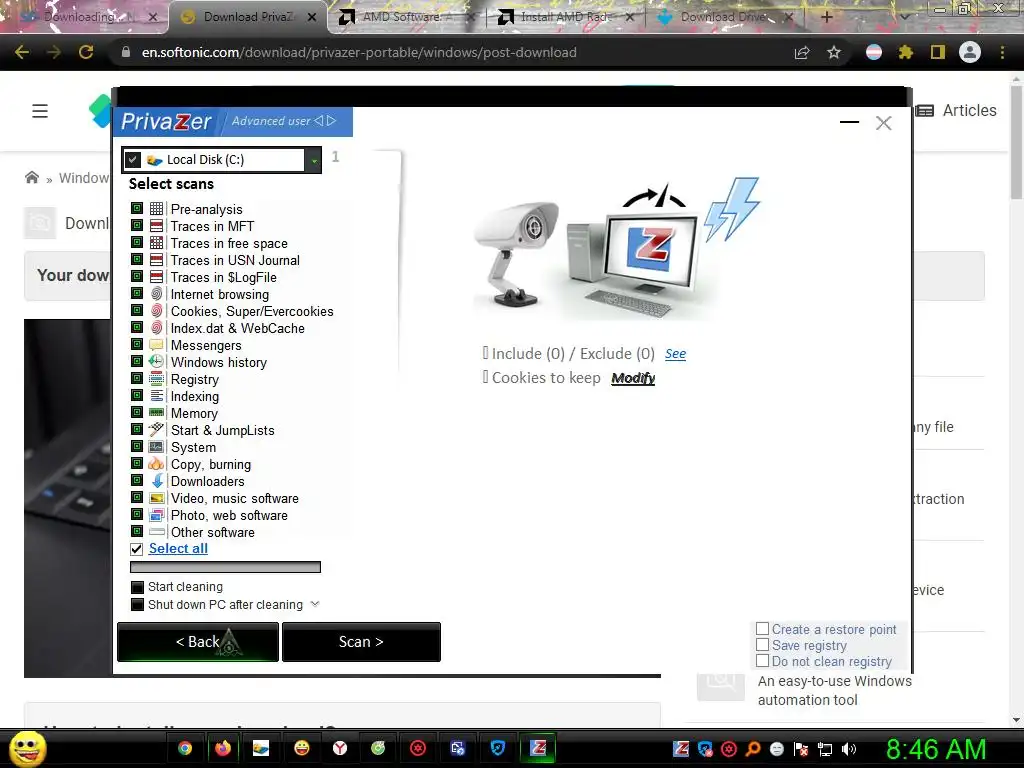Click the Internet browsing fingerprint icon
The height and width of the screenshot is (768, 1024).
(156, 293)
